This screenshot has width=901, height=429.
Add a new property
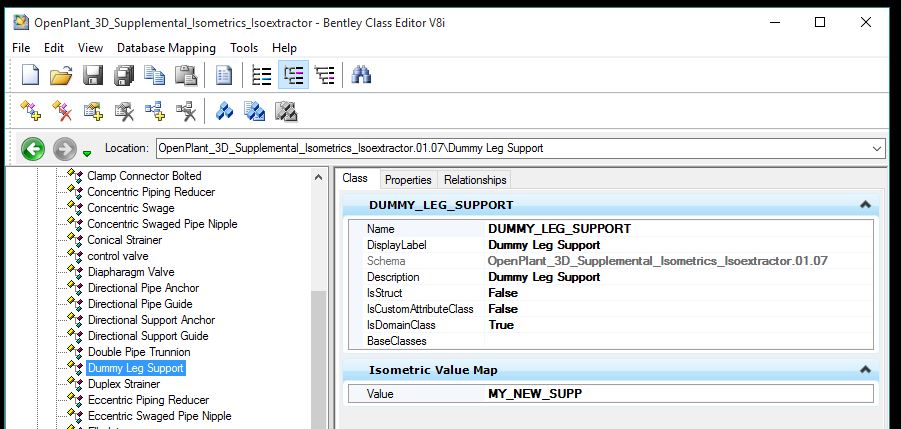tap(93, 110)
